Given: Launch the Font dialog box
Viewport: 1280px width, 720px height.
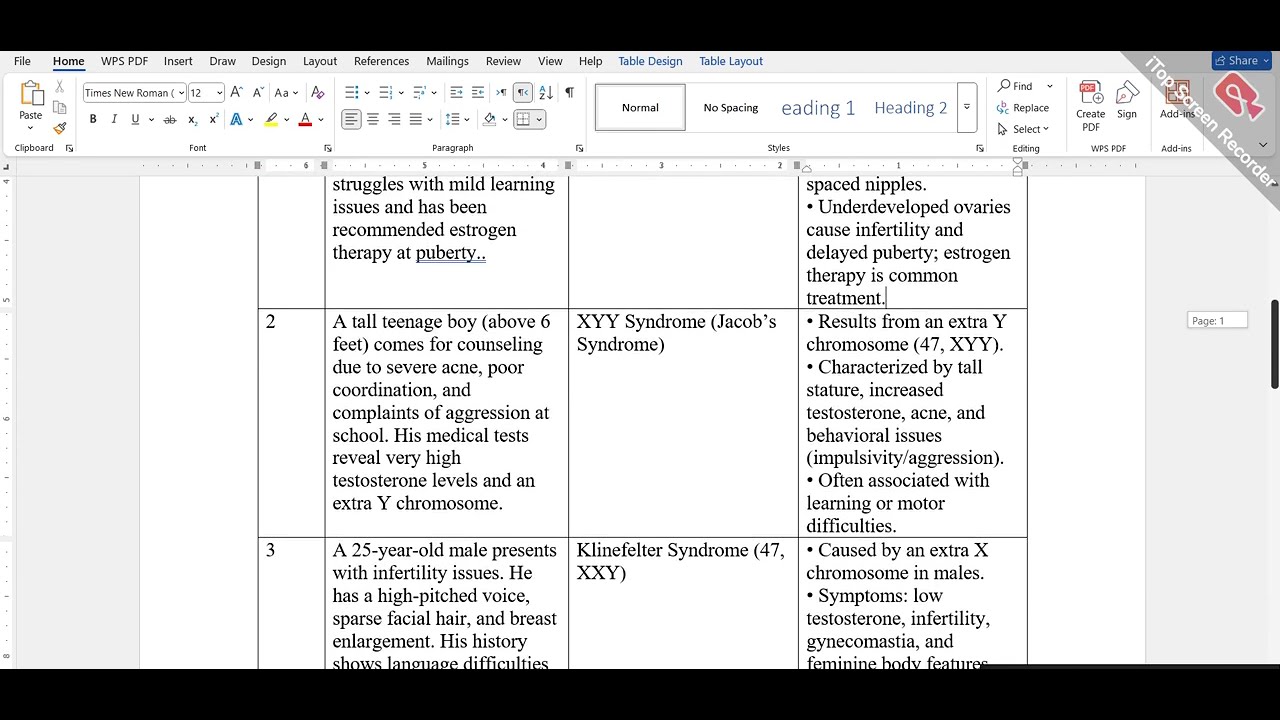Looking at the screenshot, I should 327,148.
